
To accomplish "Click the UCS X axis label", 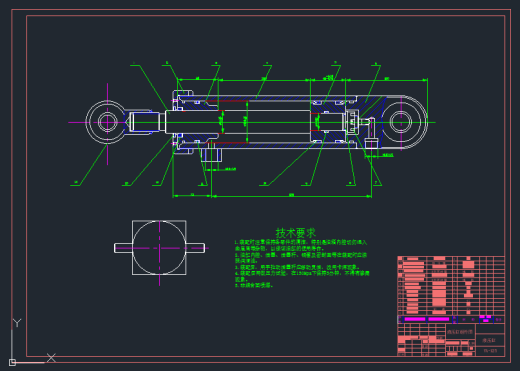I will [51, 358].
